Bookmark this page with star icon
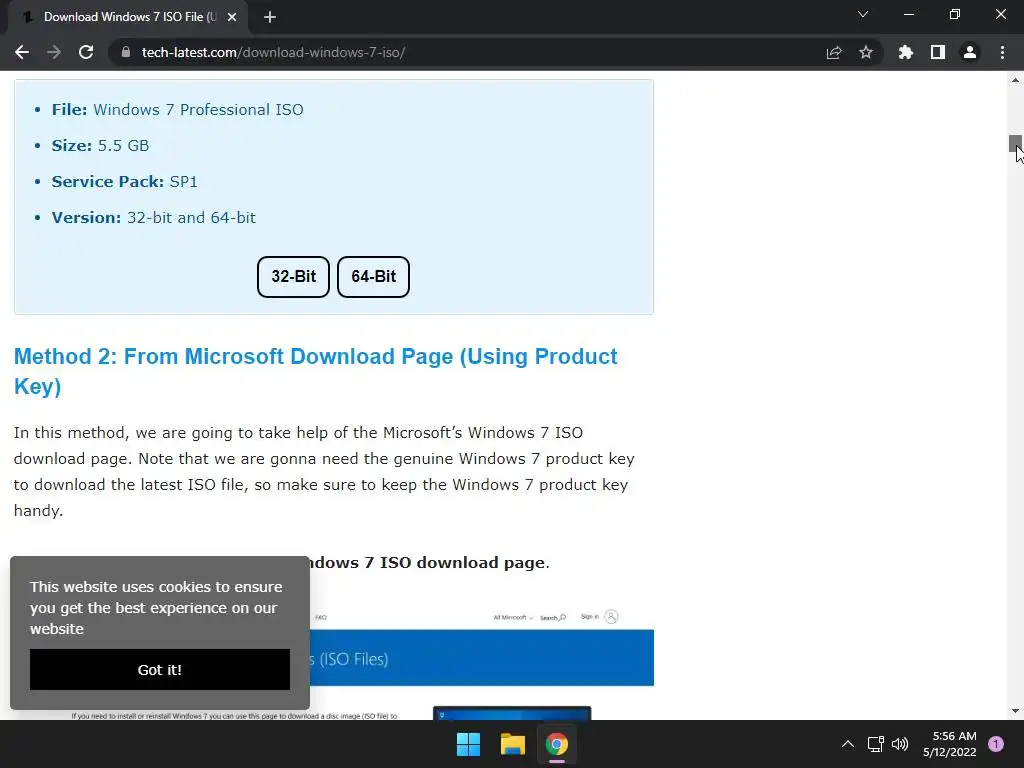This screenshot has width=1024, height=768. (866, 52)
